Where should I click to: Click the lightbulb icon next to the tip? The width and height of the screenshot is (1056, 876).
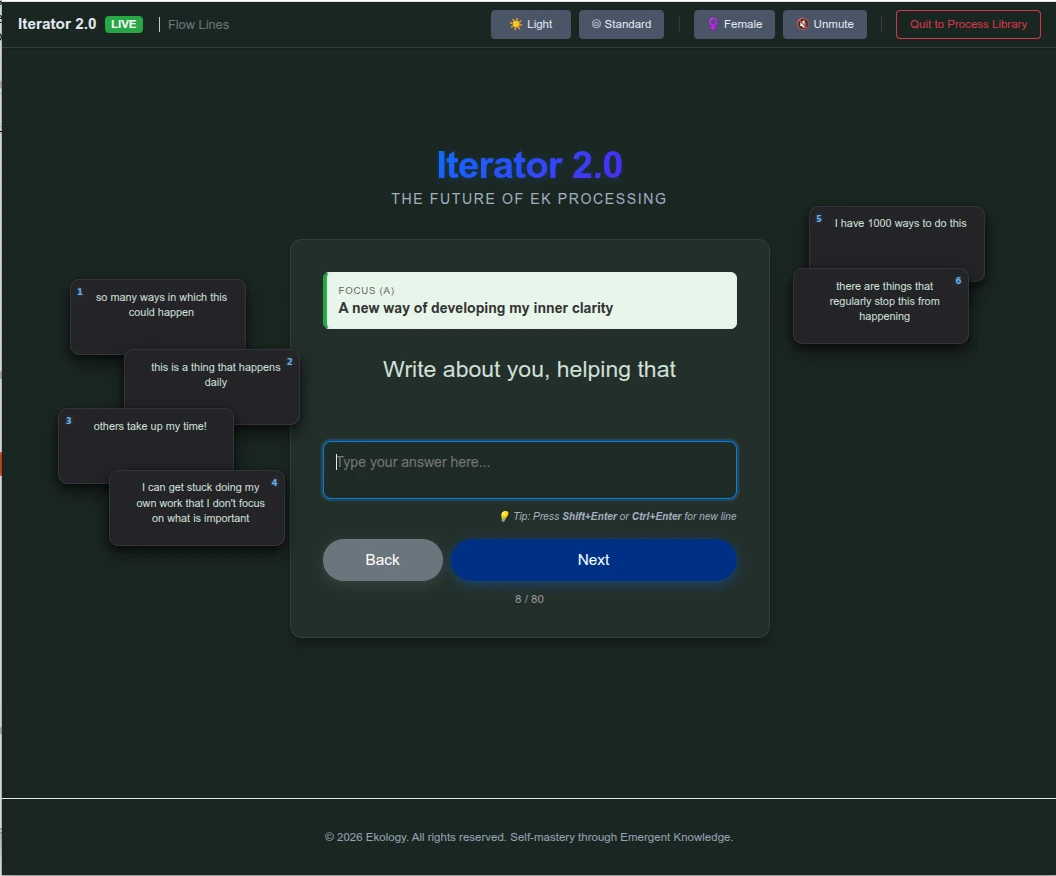point(504,516)
